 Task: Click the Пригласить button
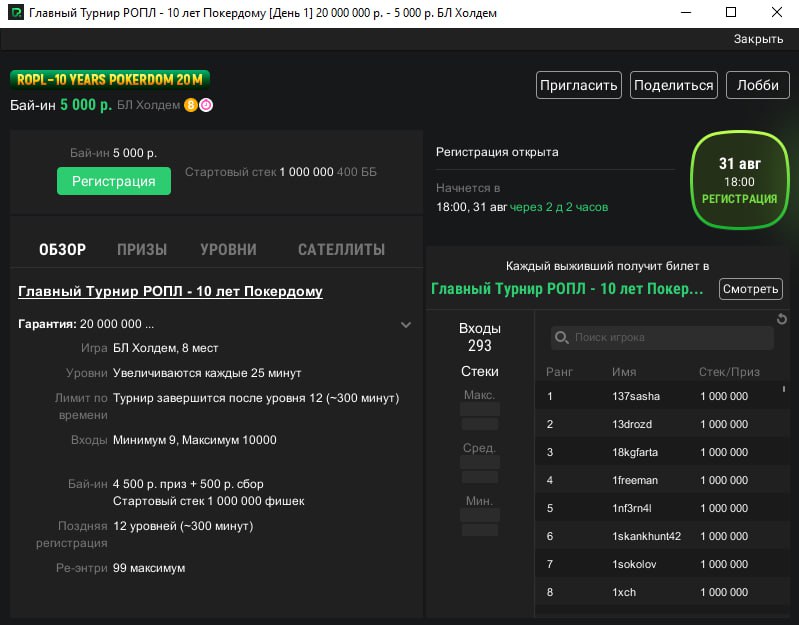click(x=579, y=85)
